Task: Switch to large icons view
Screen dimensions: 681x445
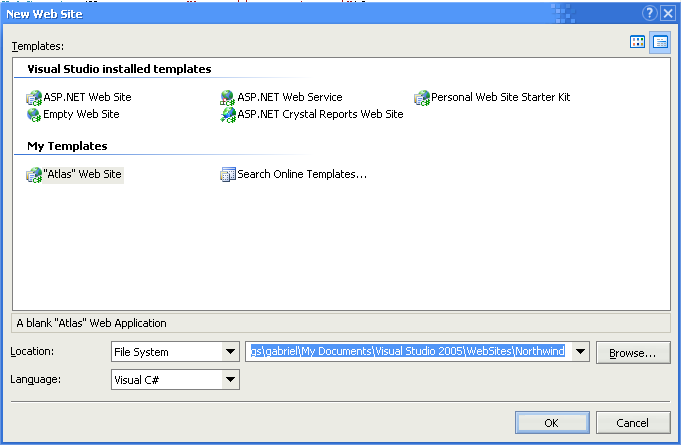Action: click(x=637, y=42)
